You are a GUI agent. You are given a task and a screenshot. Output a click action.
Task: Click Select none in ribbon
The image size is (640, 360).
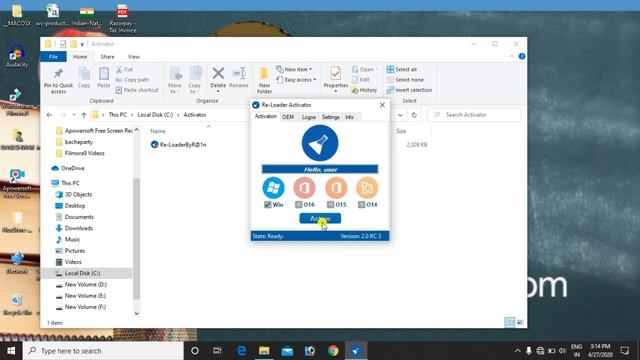[x=405, y=80]
